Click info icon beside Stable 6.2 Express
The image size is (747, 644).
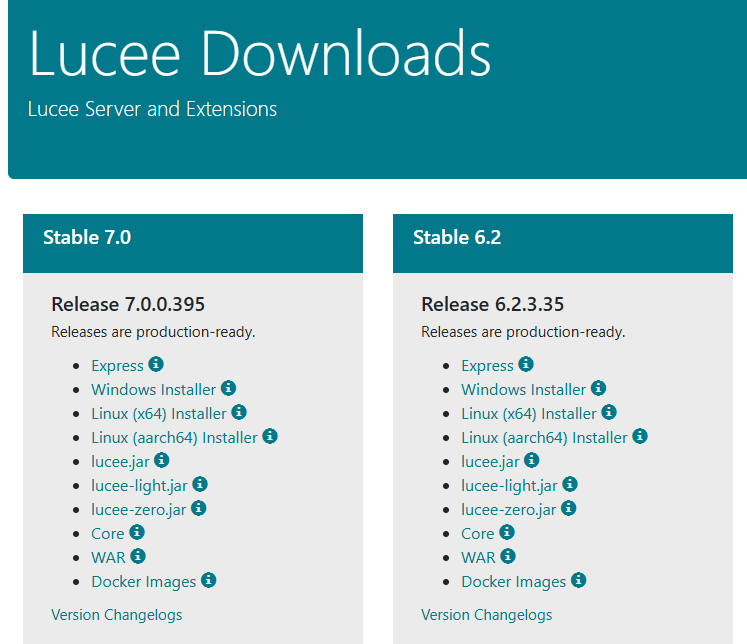(x=526, y=365)
